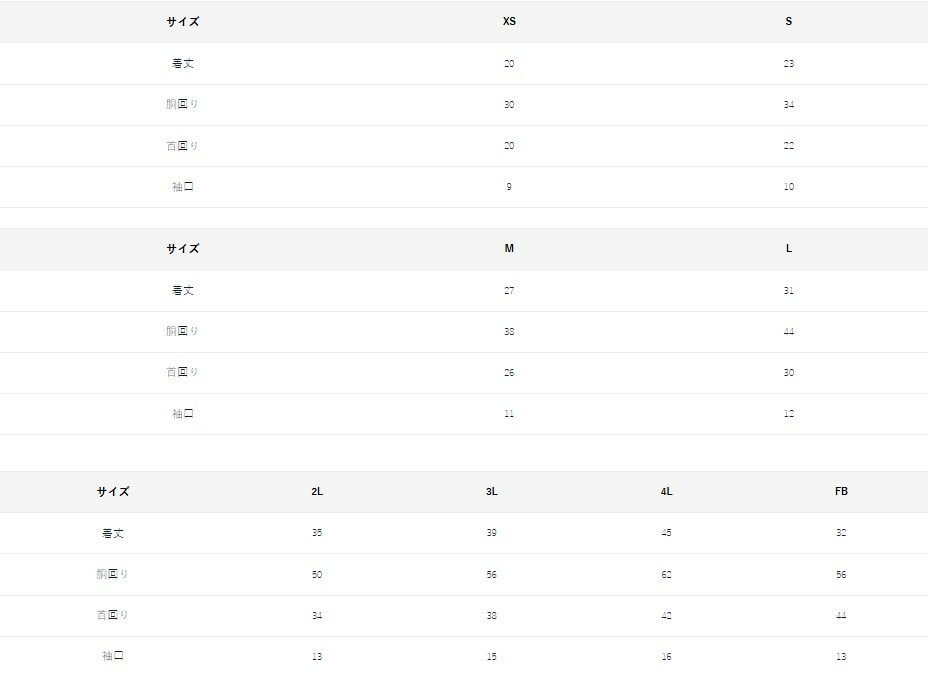928x673 pixels.
Task: Click the 着丈 value 39 for size 3L
Action: pos(492,533)
